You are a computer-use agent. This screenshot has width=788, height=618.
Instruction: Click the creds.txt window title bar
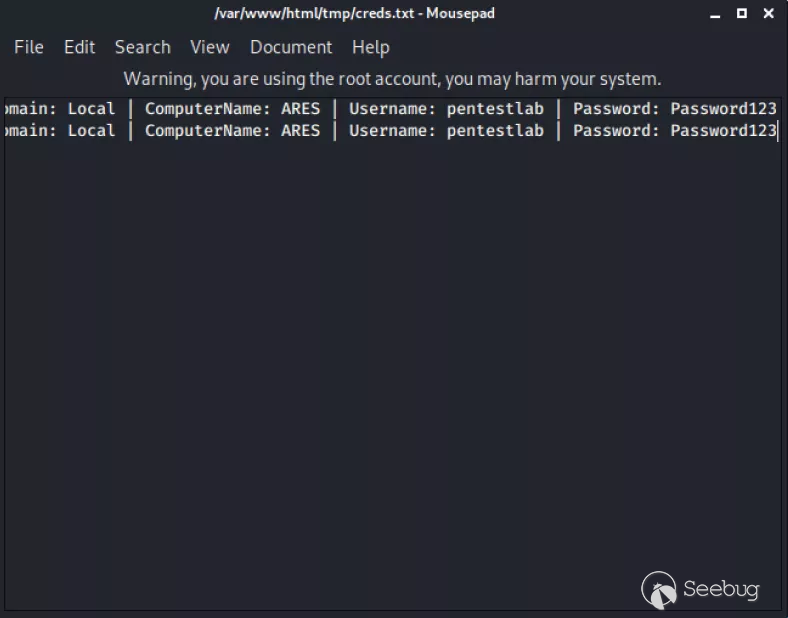click(x=354, y=14)
